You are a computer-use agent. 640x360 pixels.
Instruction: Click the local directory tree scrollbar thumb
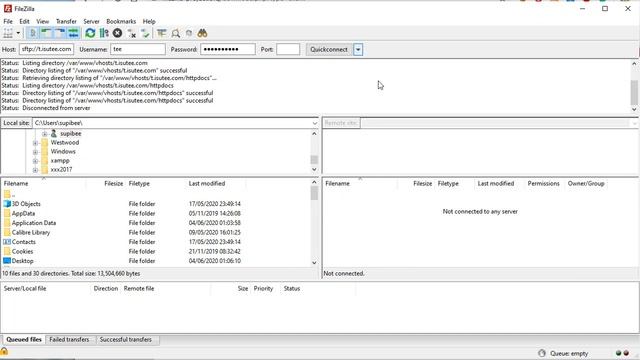(x=314, y=160)
